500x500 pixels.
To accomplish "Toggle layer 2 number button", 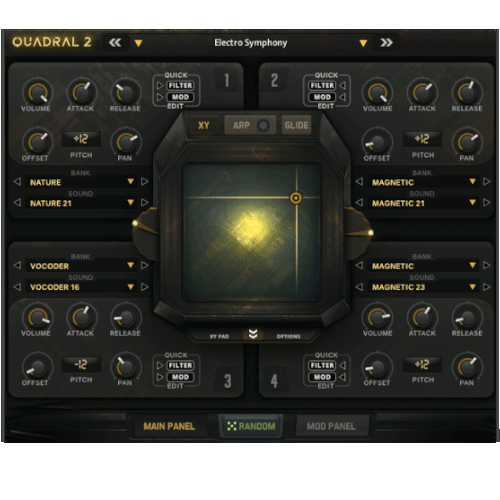I will pos(274,80).
